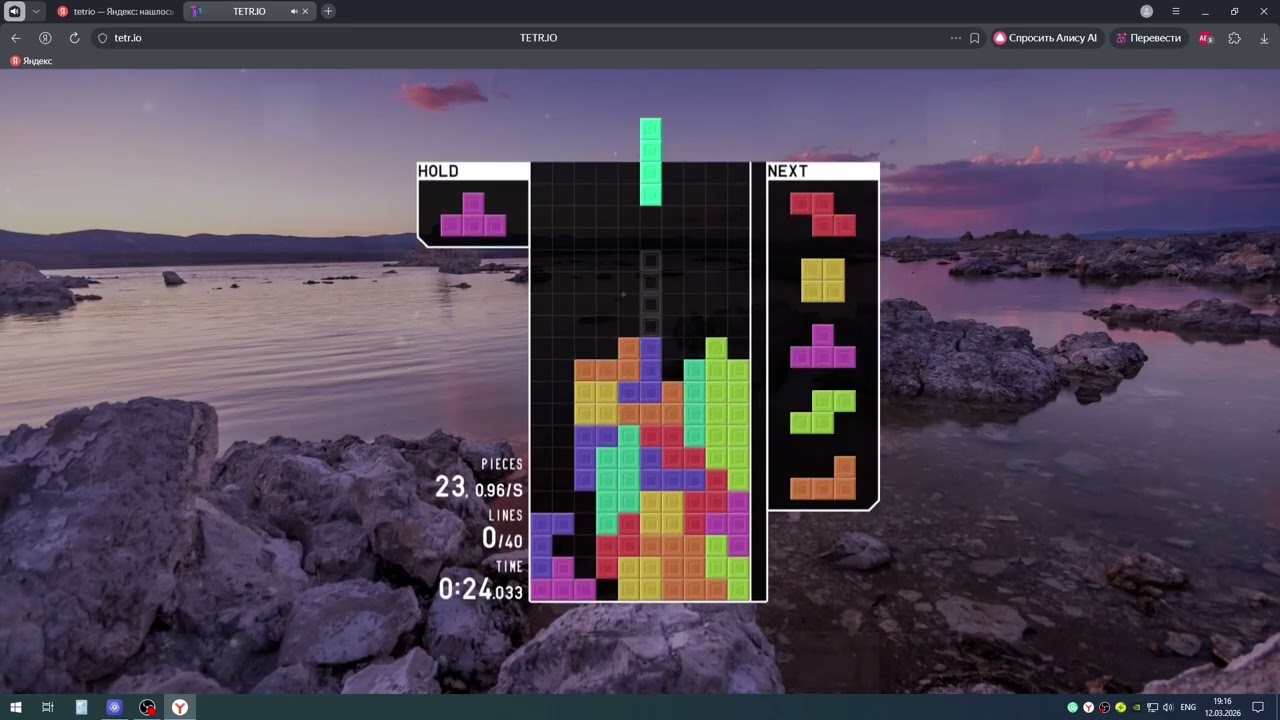This screenshot has width=1280, height=720.
Task: Click the green S-piece in the NEXT queue
Action: [x=823, y=412]
